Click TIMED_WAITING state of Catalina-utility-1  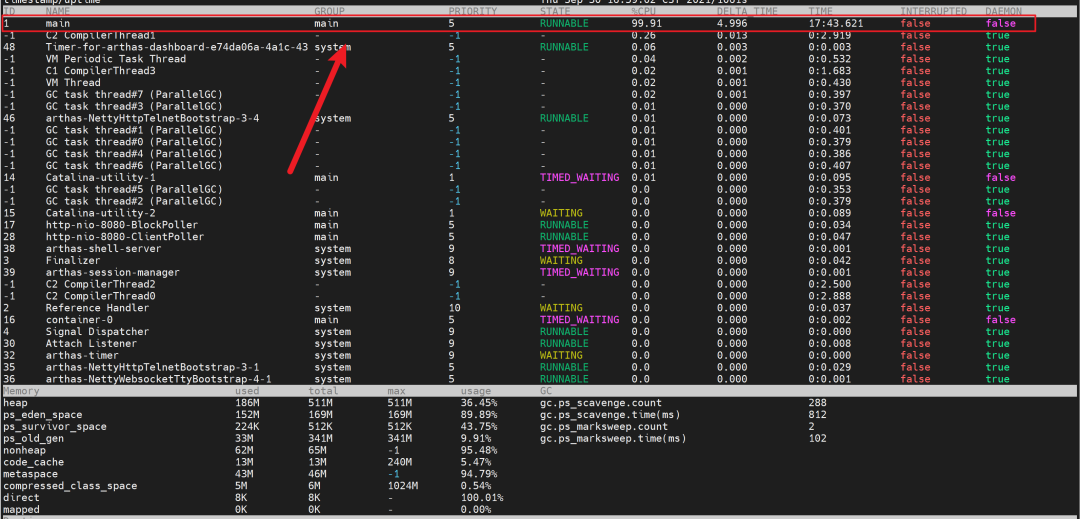(x=579, y=178)
